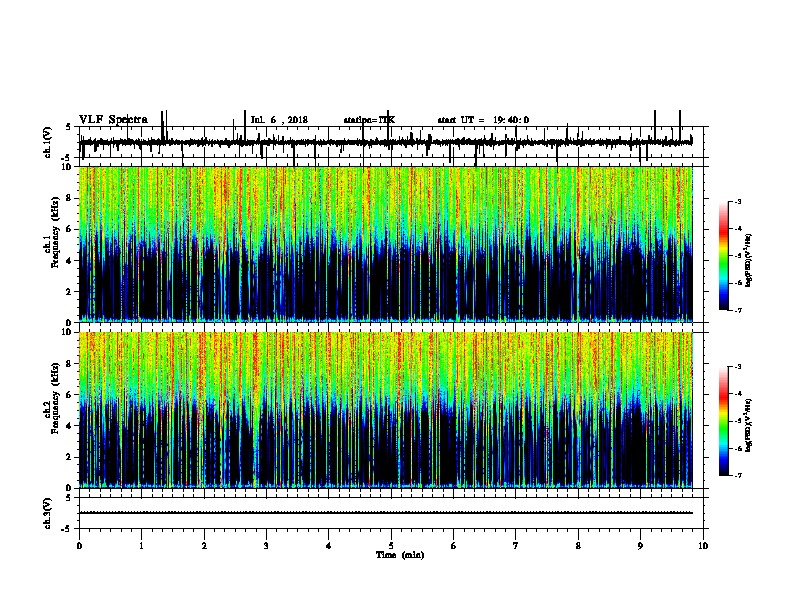
Task: Click inside the ch.1 spectrogram panel
Action: 385,244
